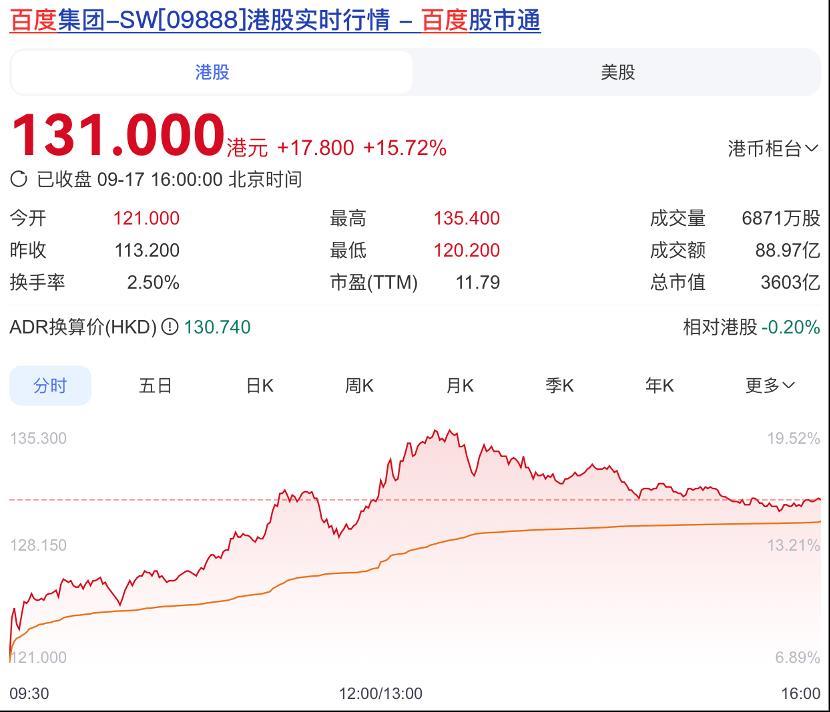830x712 pixels.
Task: Select the 五日 five-day chart view
Action: click(152, 384)
